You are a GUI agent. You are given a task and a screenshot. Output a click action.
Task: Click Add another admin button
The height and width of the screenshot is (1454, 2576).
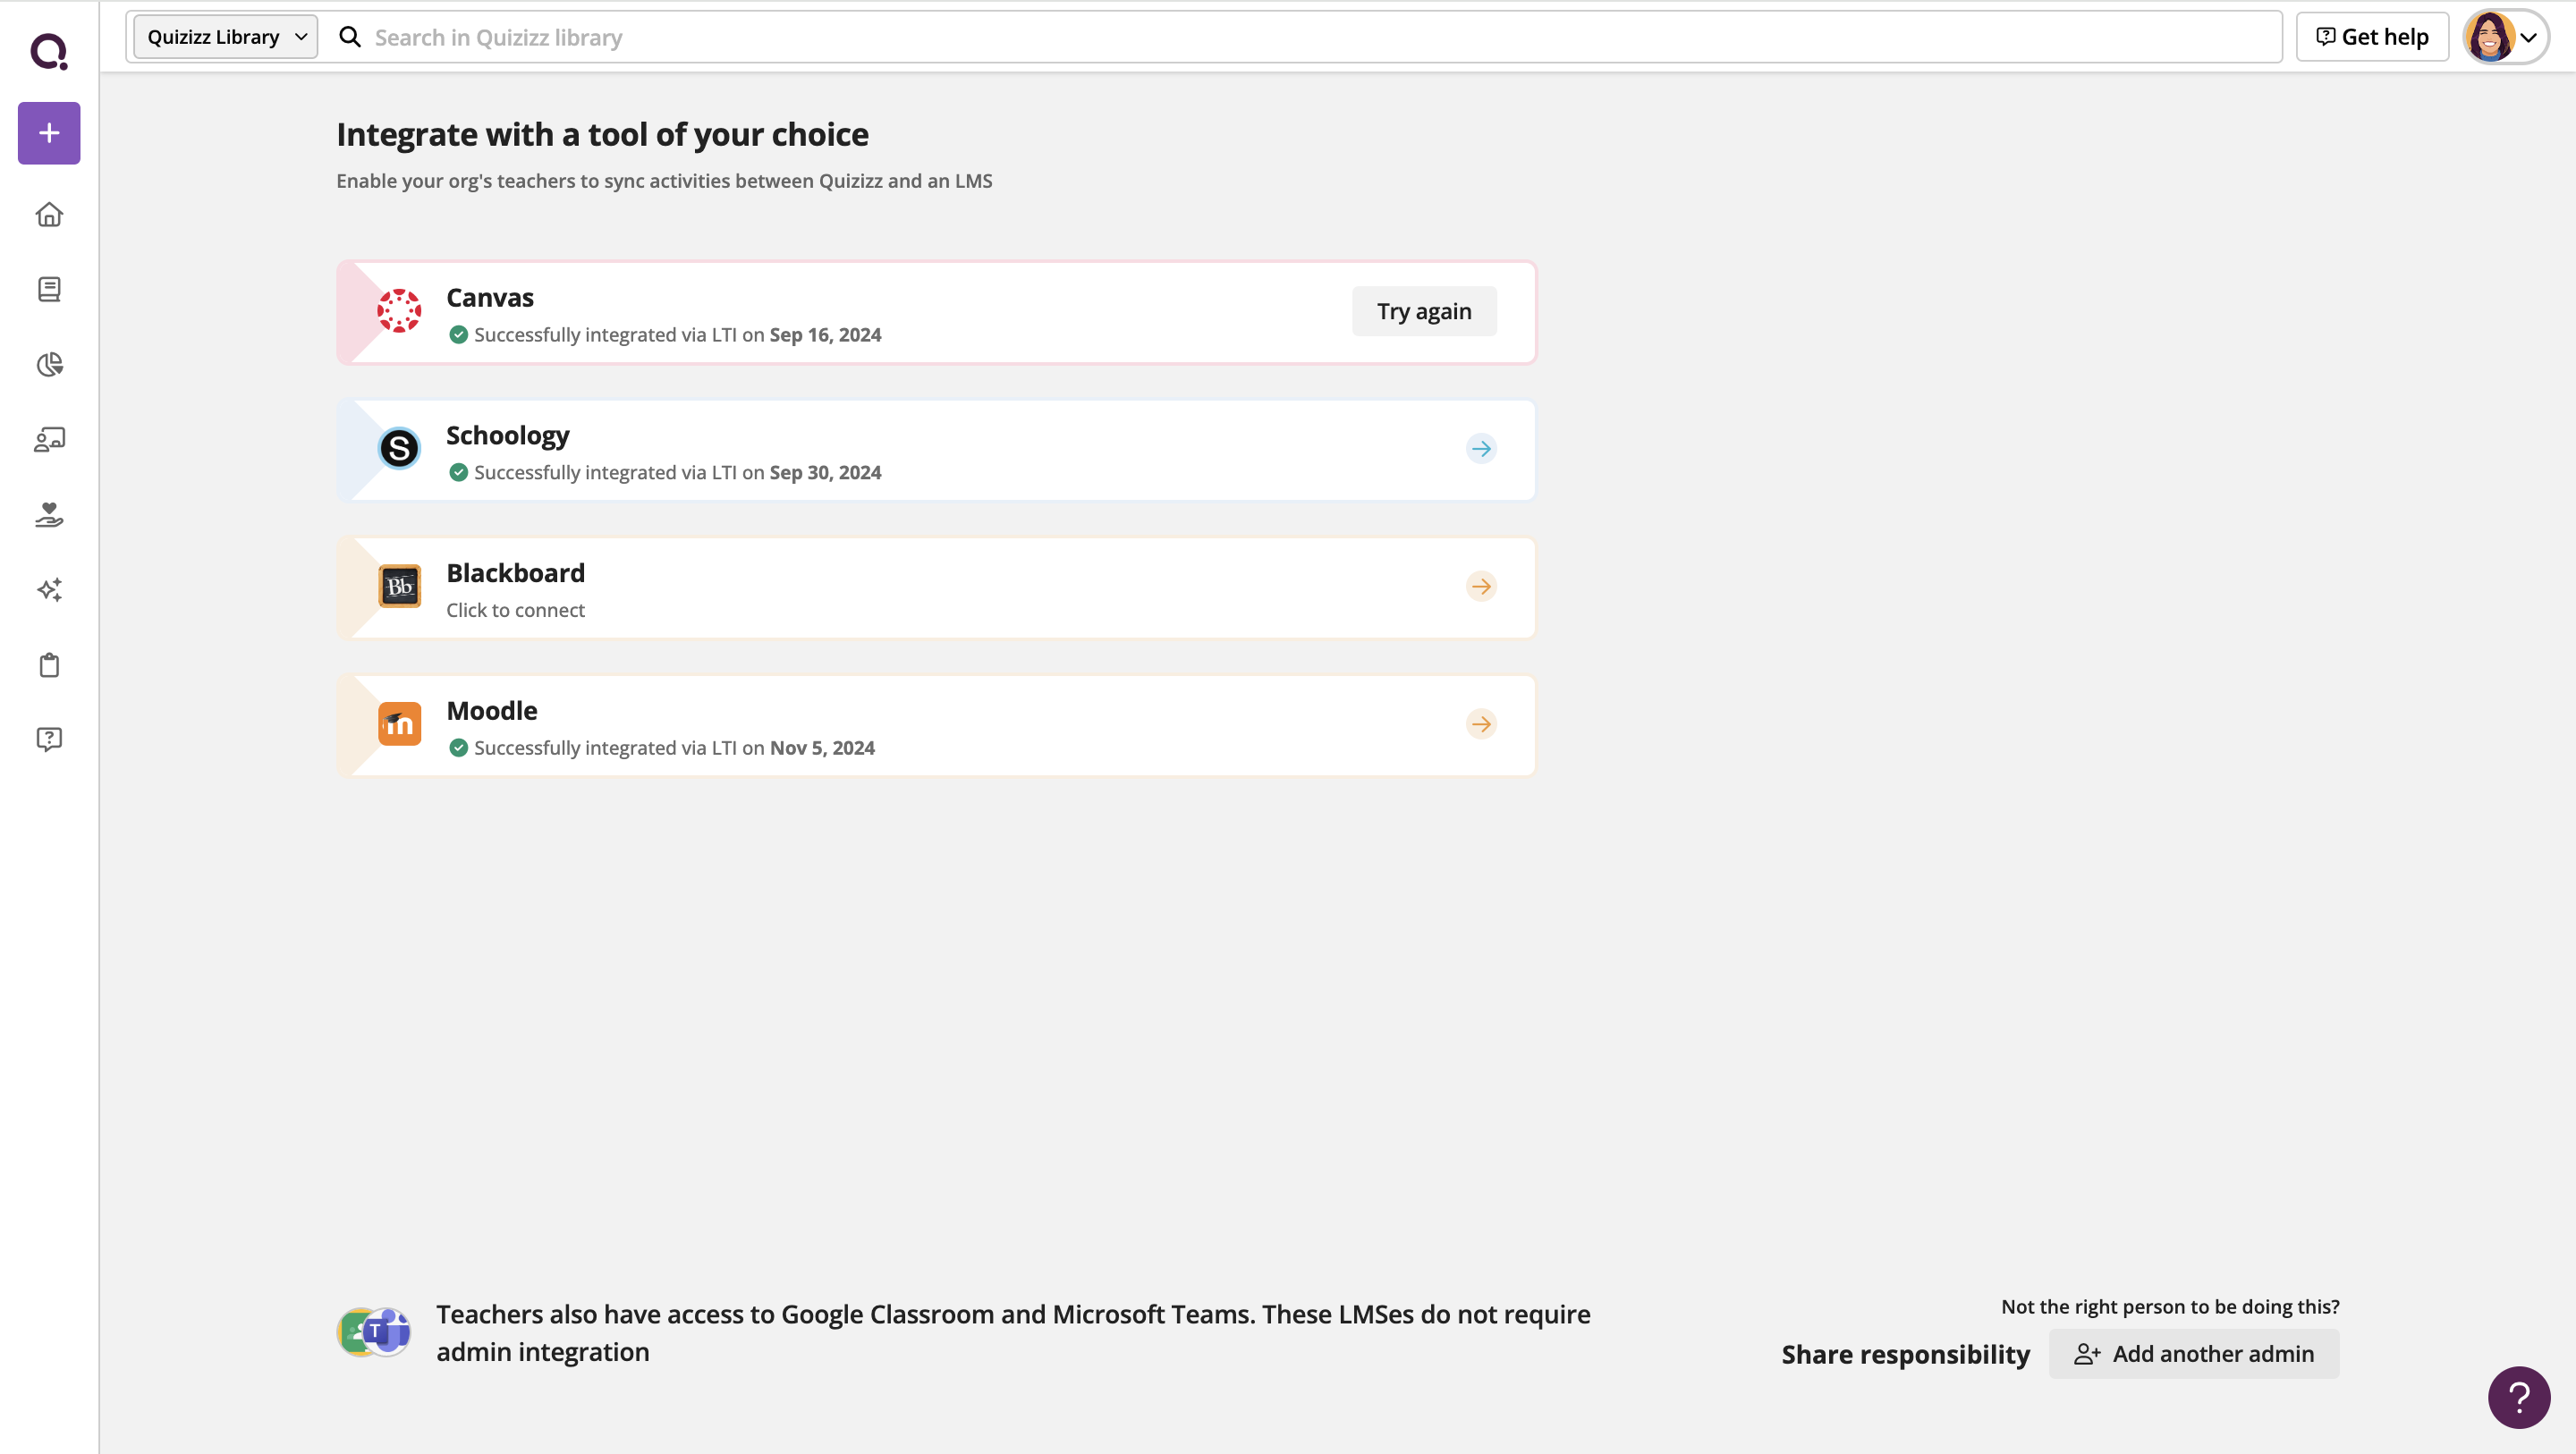pos(2194,1353)
